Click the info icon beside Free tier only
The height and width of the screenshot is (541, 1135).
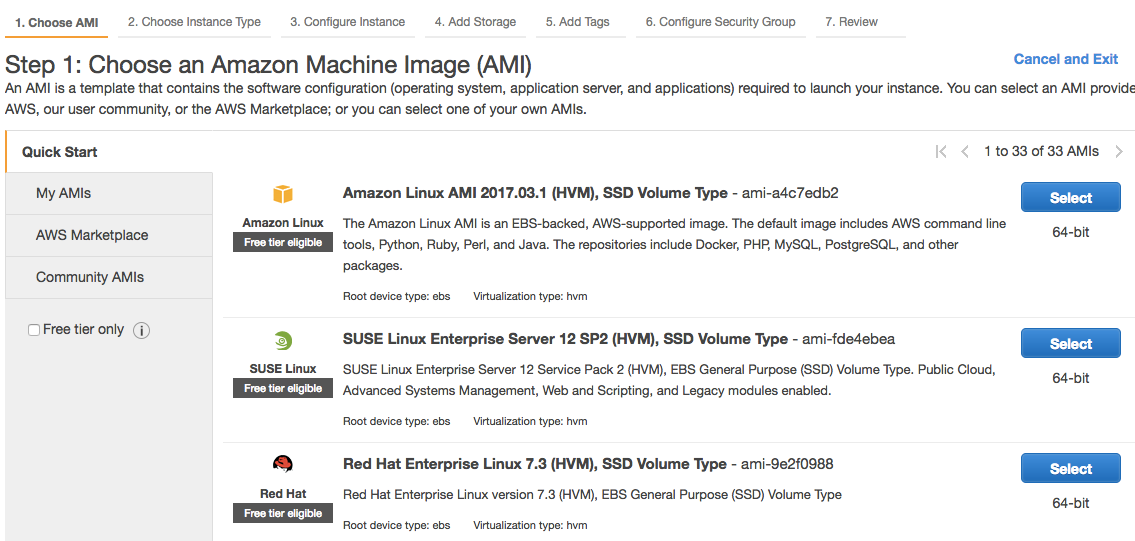coord(142,330)
